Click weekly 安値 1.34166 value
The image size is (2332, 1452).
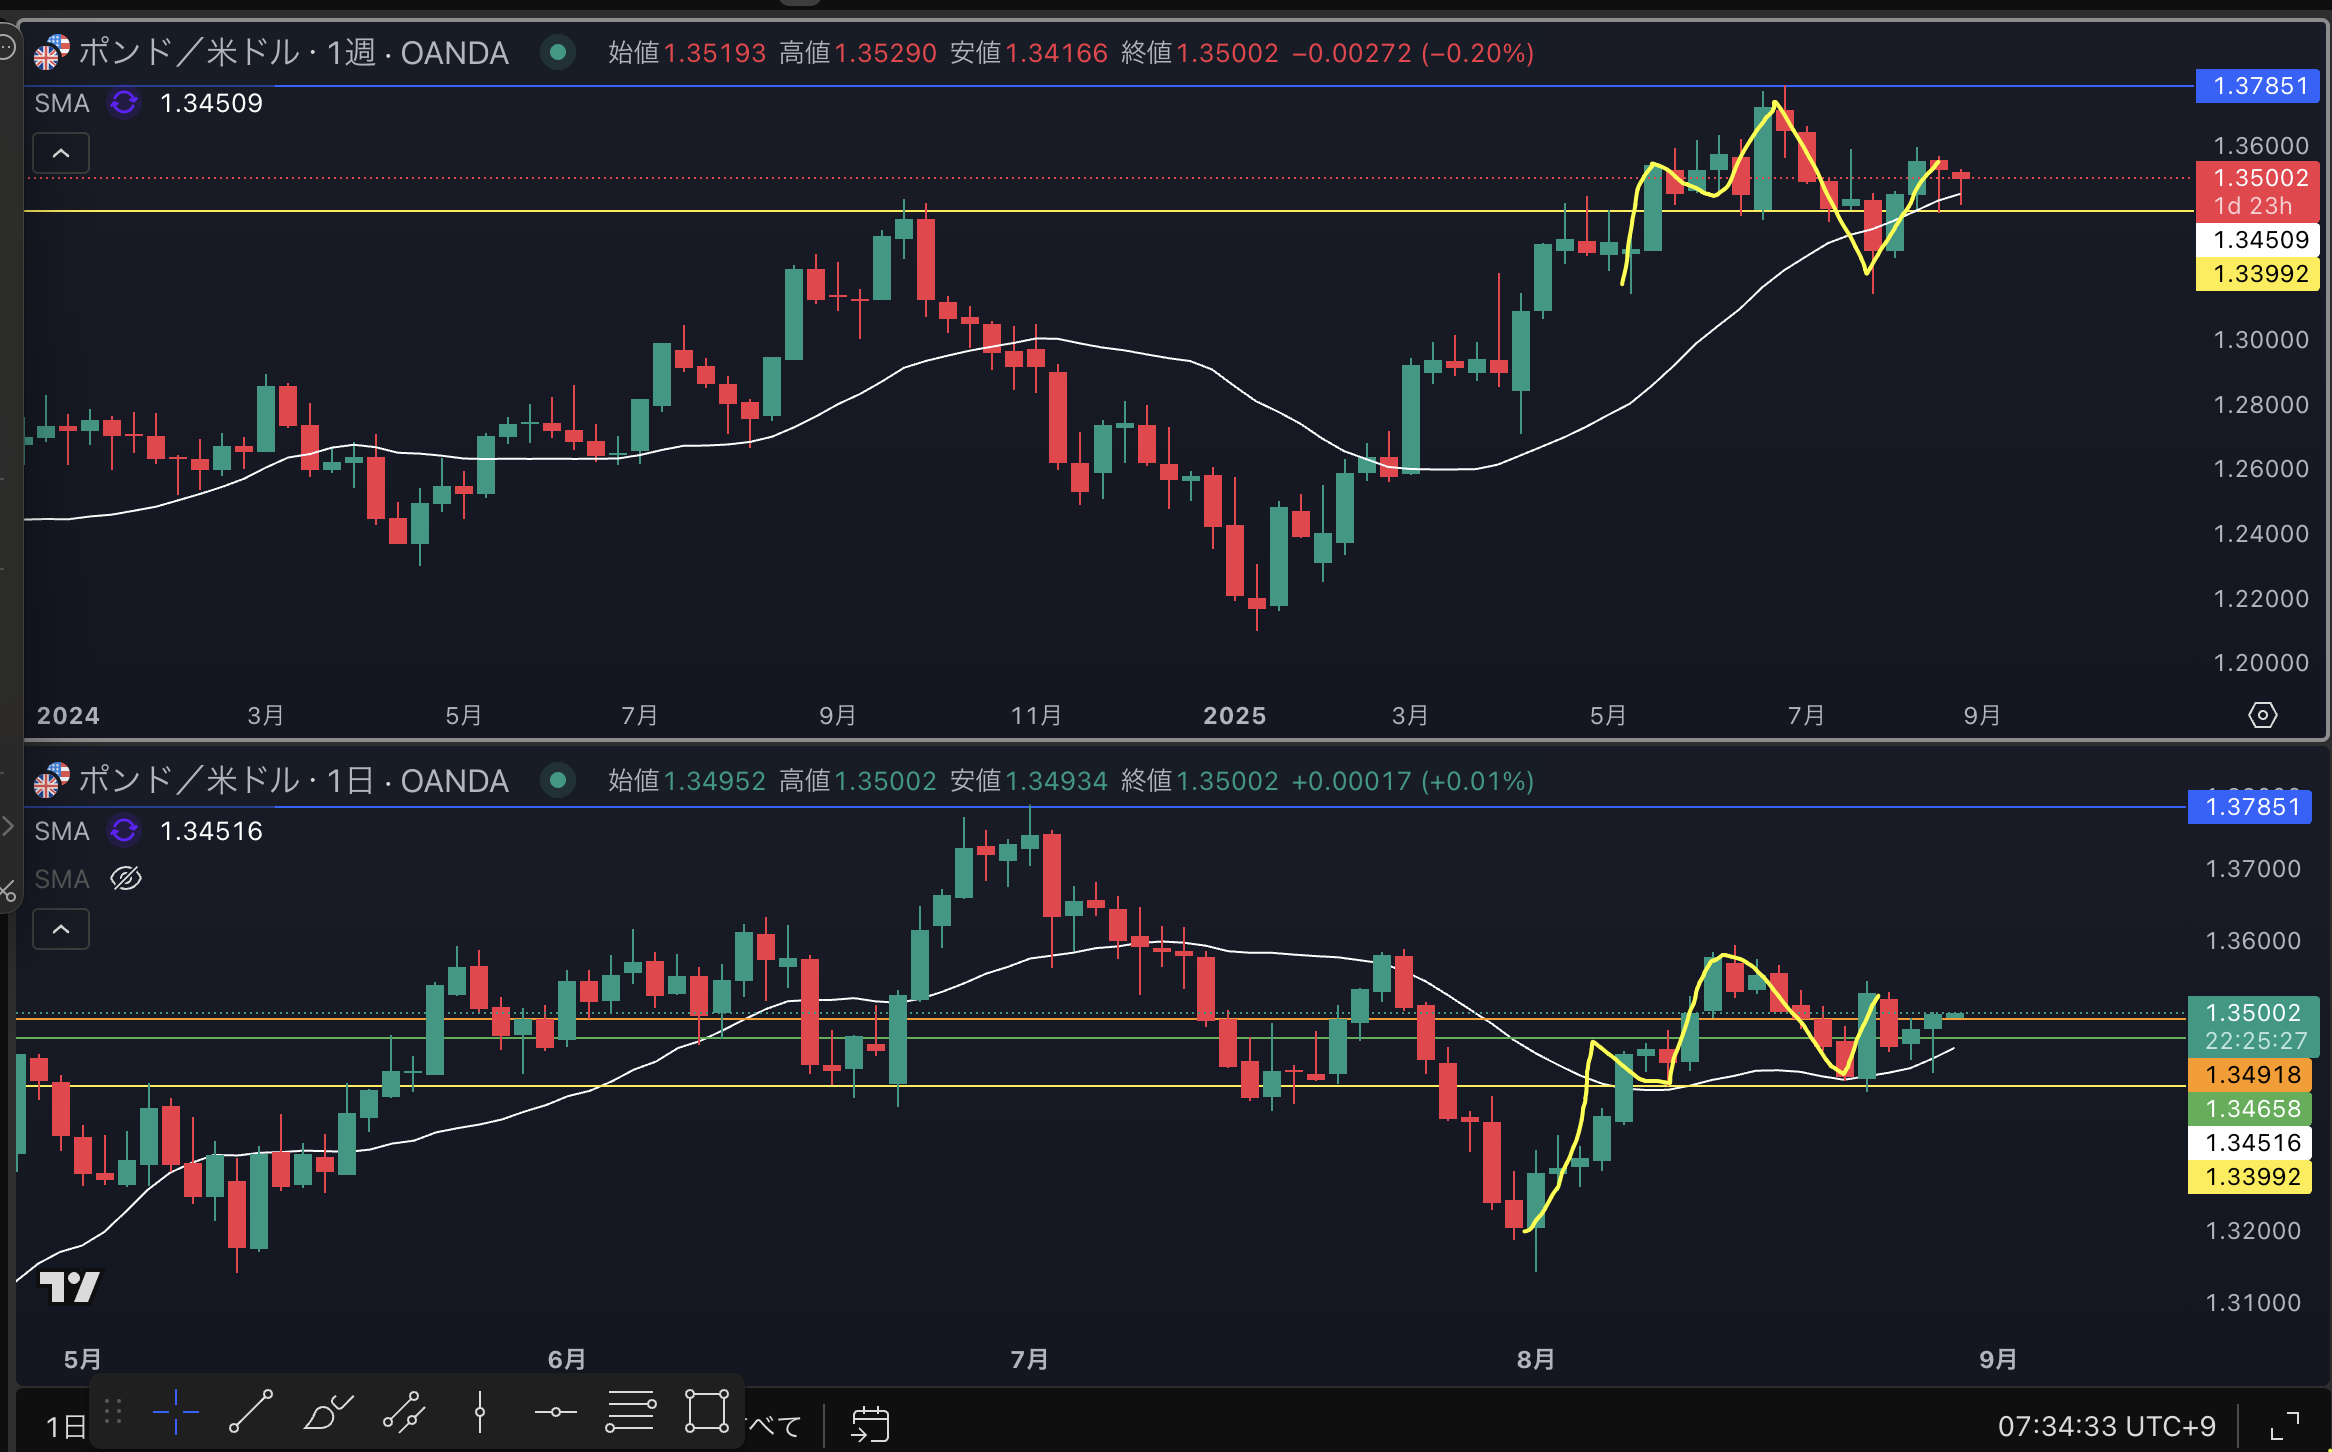point(1057,52)
